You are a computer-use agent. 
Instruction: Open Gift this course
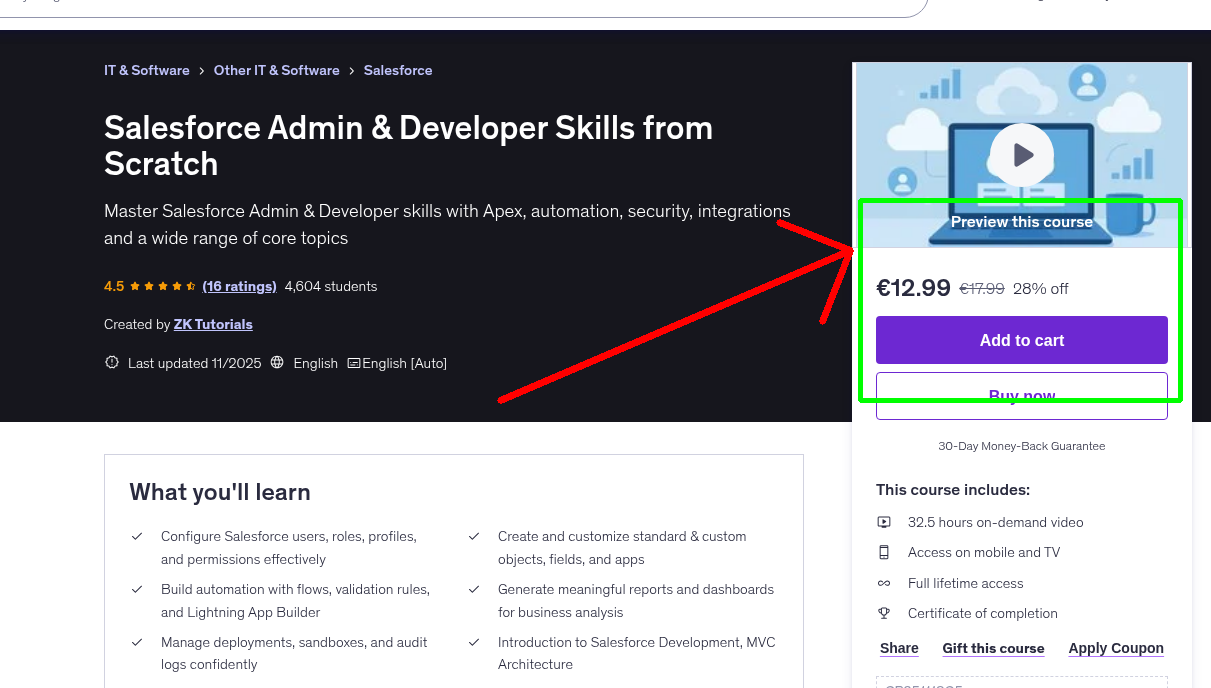click(x=993, y=648)
